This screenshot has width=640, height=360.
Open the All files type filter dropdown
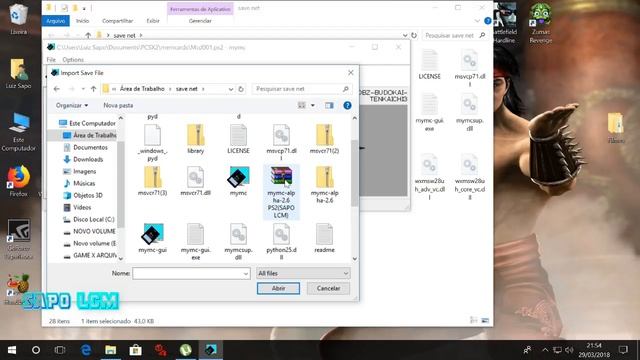(303, 273)
